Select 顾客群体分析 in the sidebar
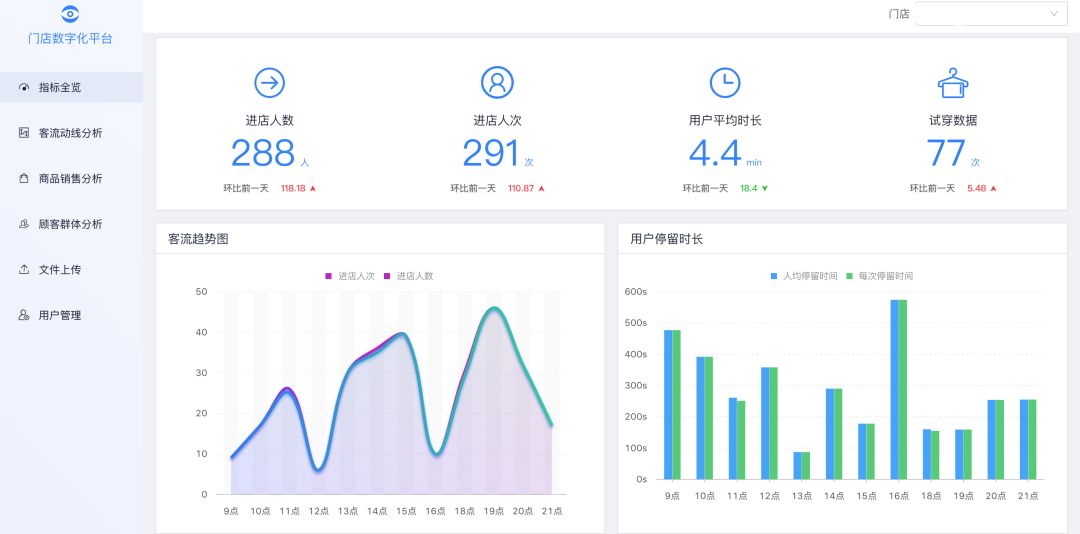The height and width of the screenshot is (534, 1080). pos(71,224)
